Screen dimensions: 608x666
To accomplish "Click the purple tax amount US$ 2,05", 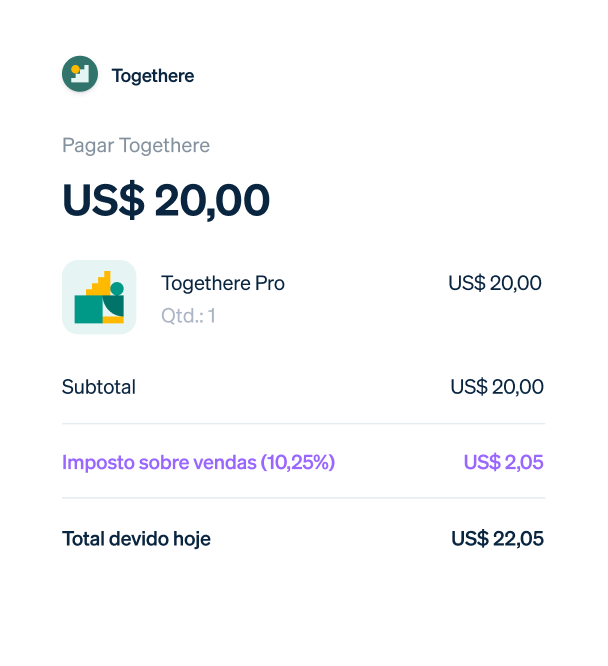I will [503, 462].
